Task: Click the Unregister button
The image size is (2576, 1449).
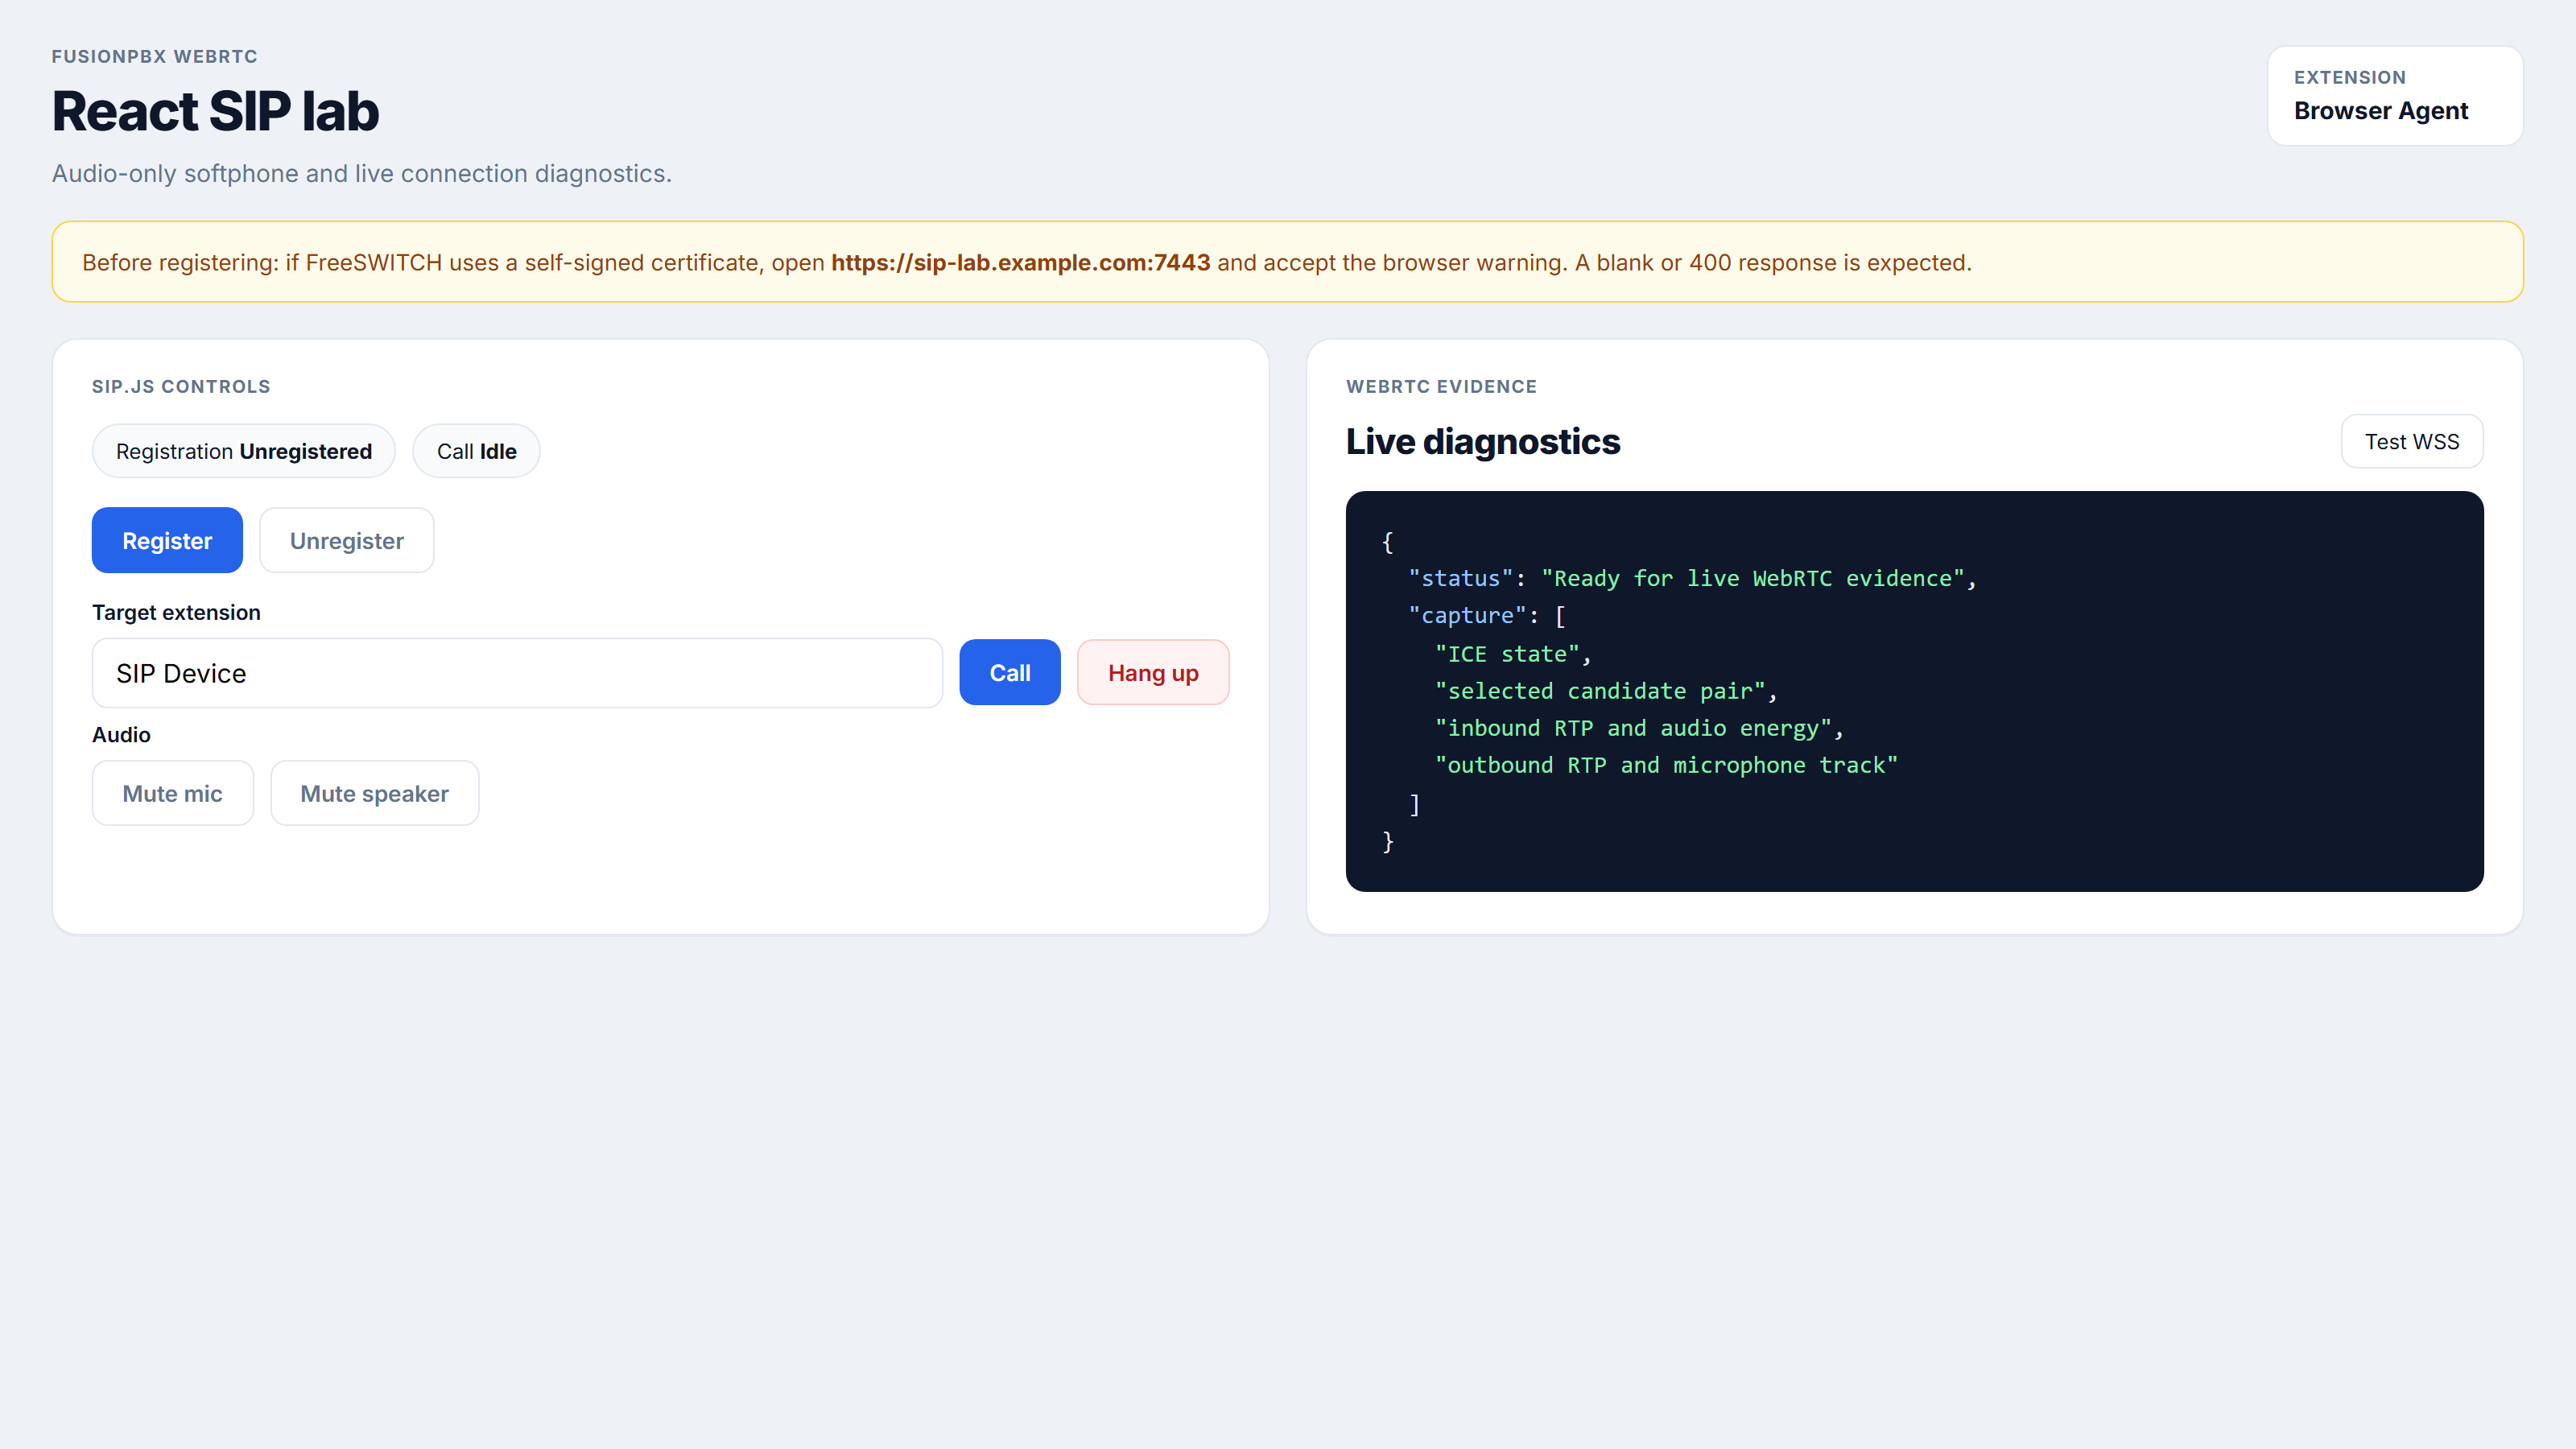Action: pyautogui.click(x=346, y=540)
